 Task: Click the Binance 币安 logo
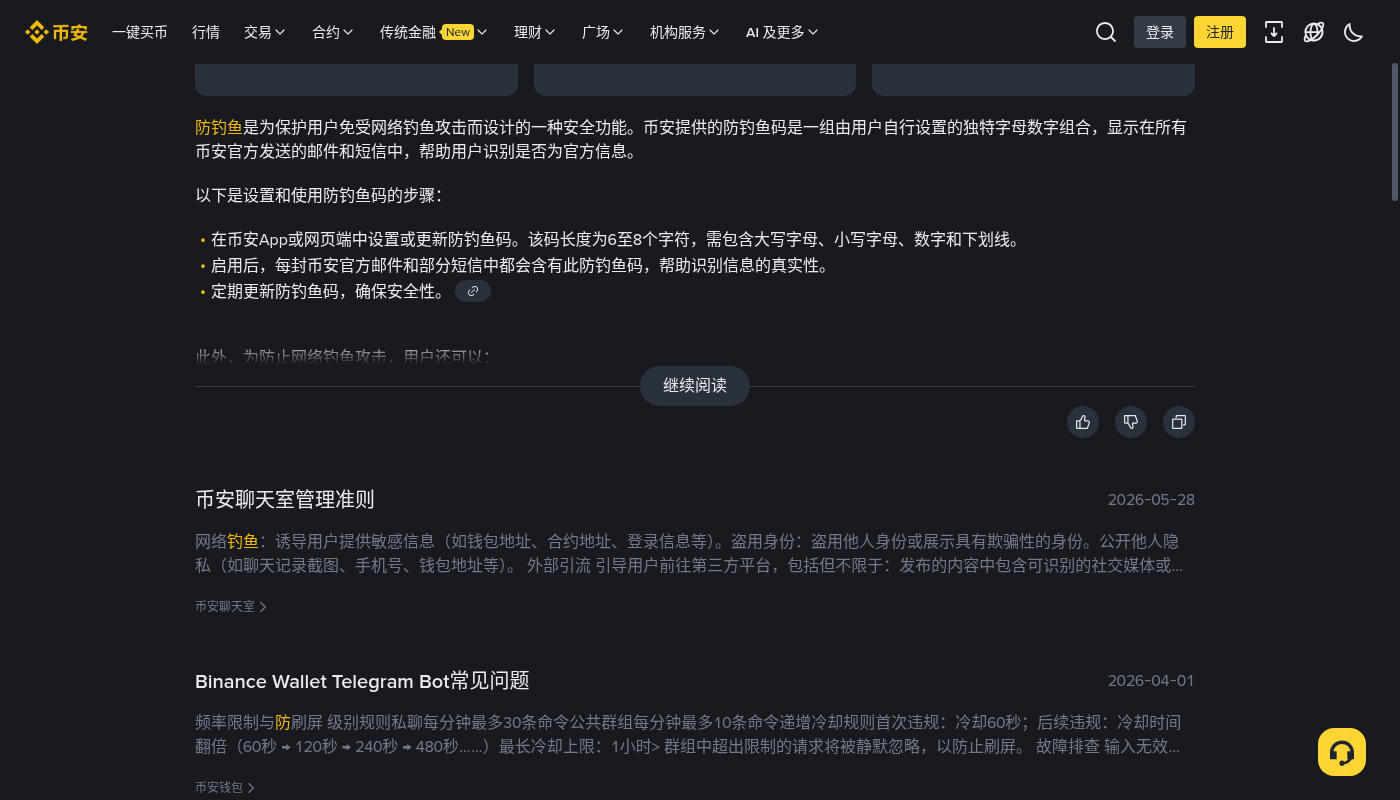coord(57,32)
